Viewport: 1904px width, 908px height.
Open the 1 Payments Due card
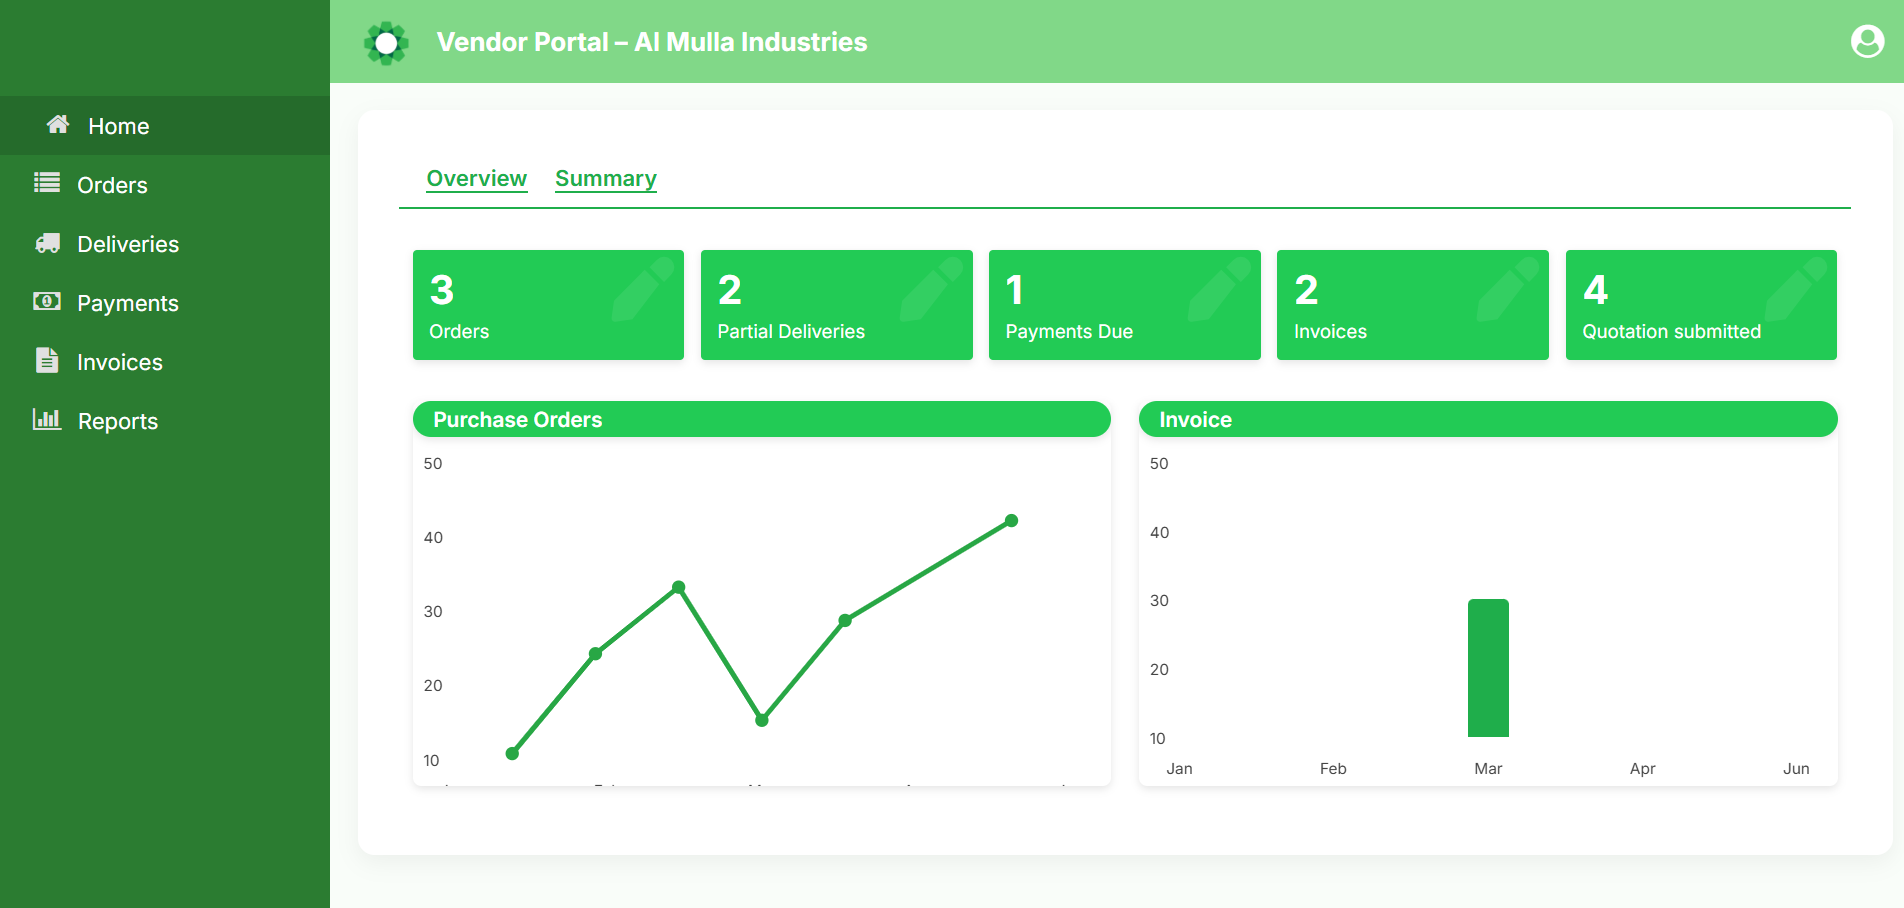(1125, 305)
